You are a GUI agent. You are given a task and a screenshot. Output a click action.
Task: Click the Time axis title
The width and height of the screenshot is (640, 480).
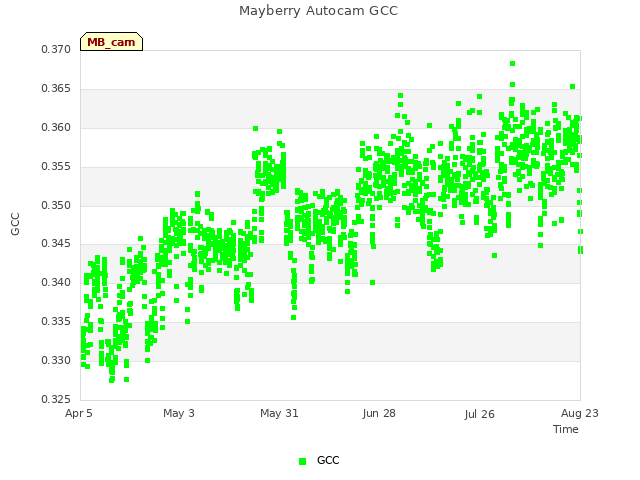(566, 429)
